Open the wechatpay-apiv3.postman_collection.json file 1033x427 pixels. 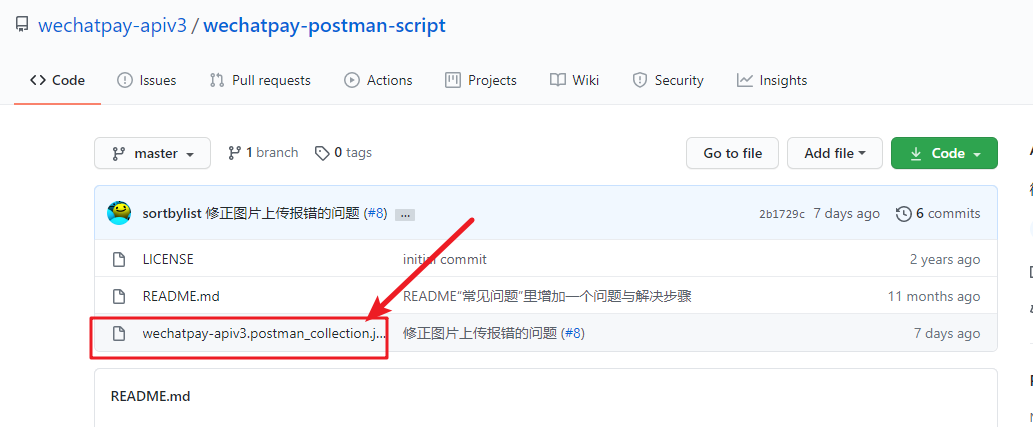[x=264, y=333]
